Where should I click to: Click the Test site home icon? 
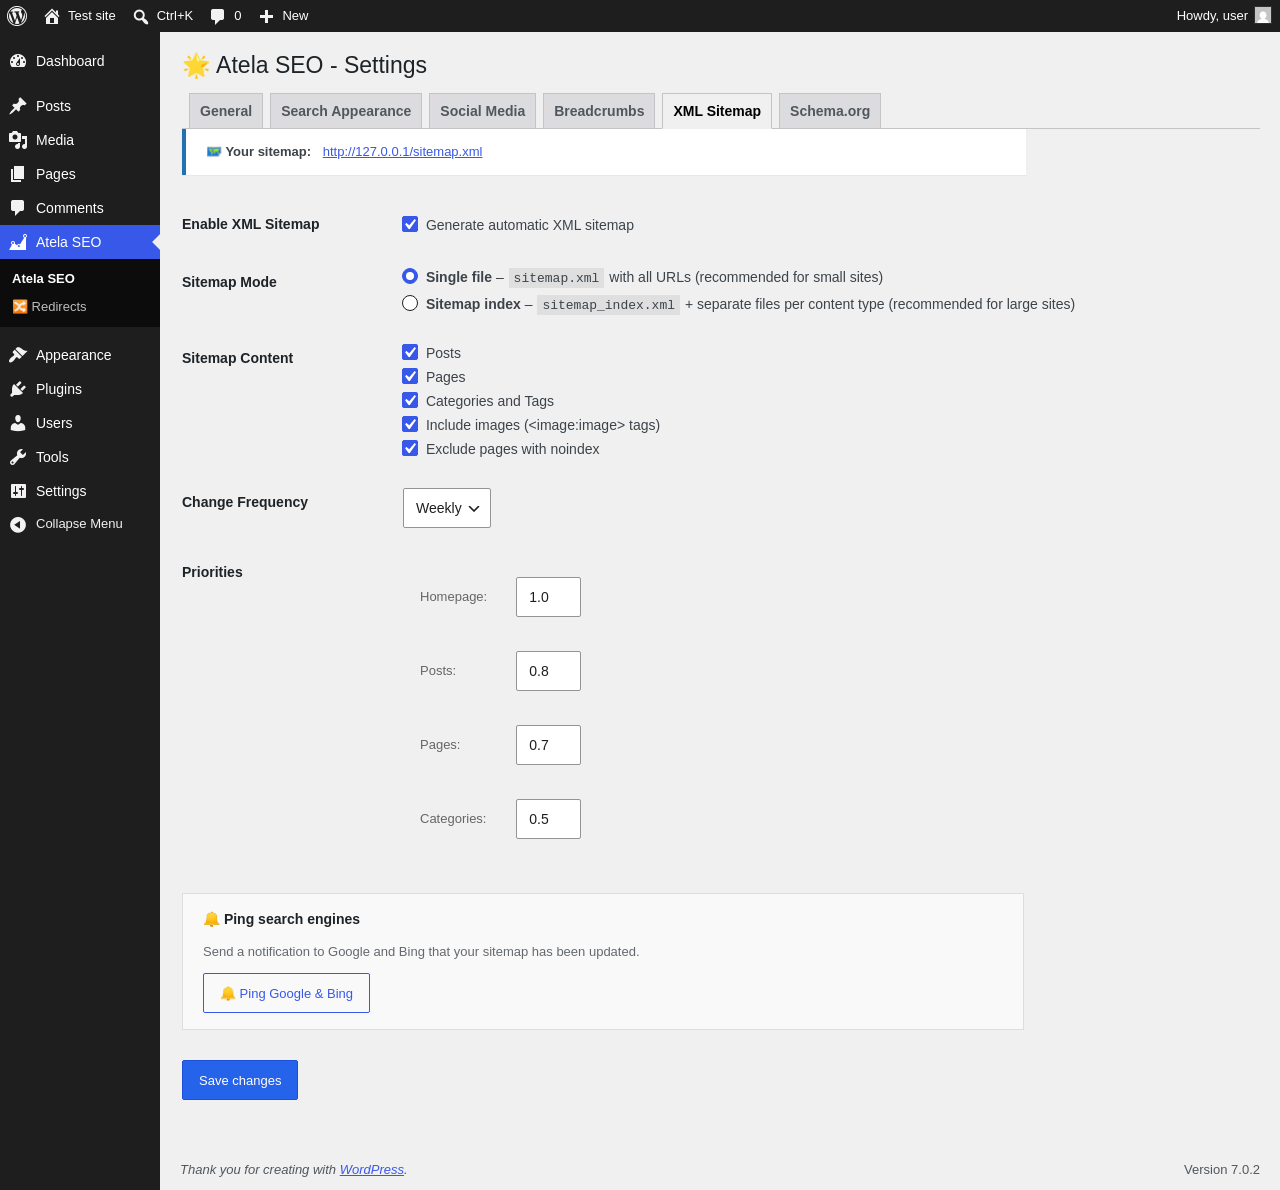pos(52,16)
